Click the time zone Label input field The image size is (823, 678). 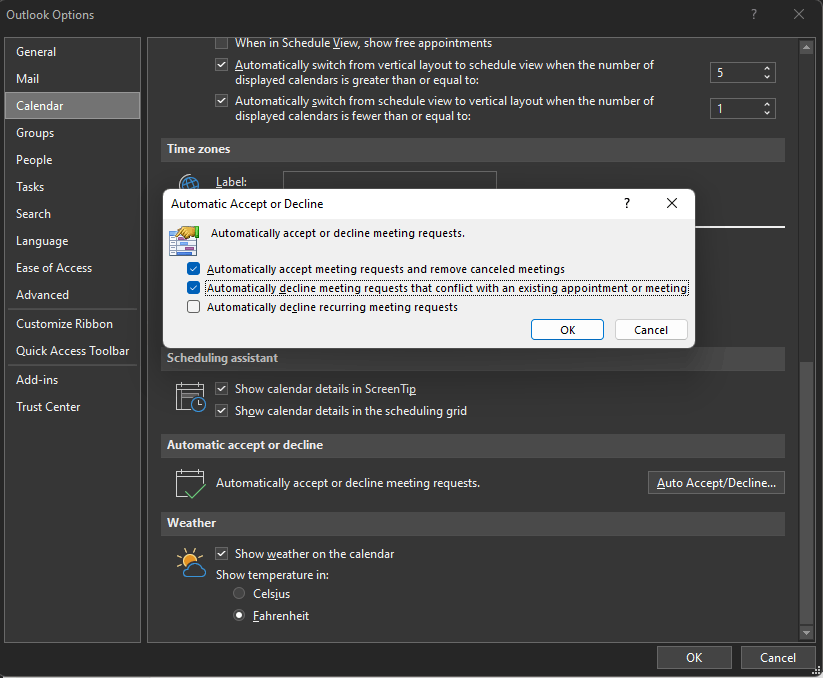click(x=389, y=180)
